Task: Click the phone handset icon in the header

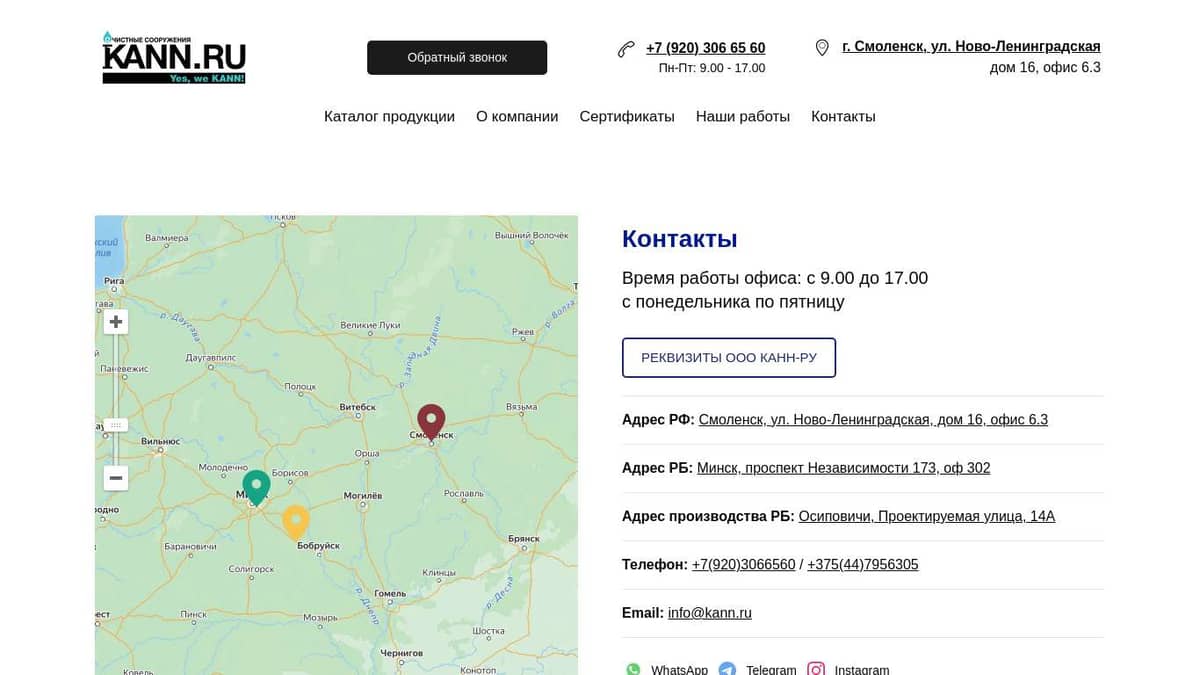Action: pos(626,47)
